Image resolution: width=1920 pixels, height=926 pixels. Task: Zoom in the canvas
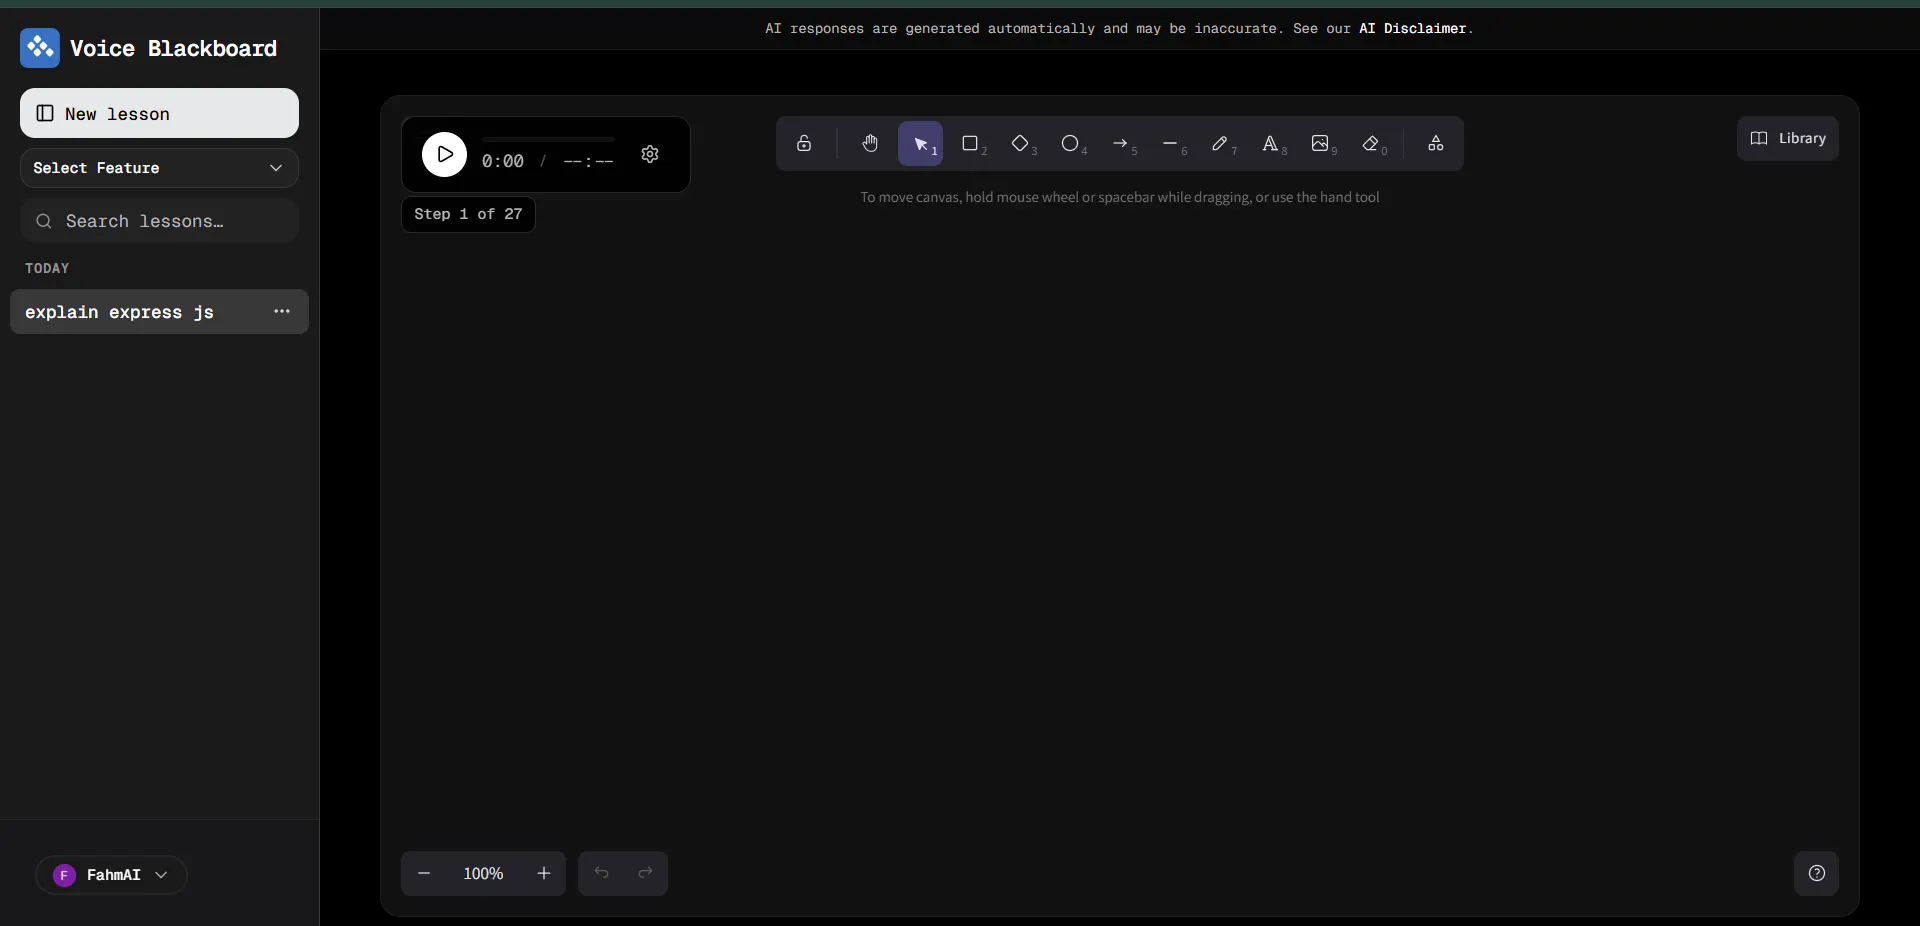pyautogui.click(x=544, y=874)
